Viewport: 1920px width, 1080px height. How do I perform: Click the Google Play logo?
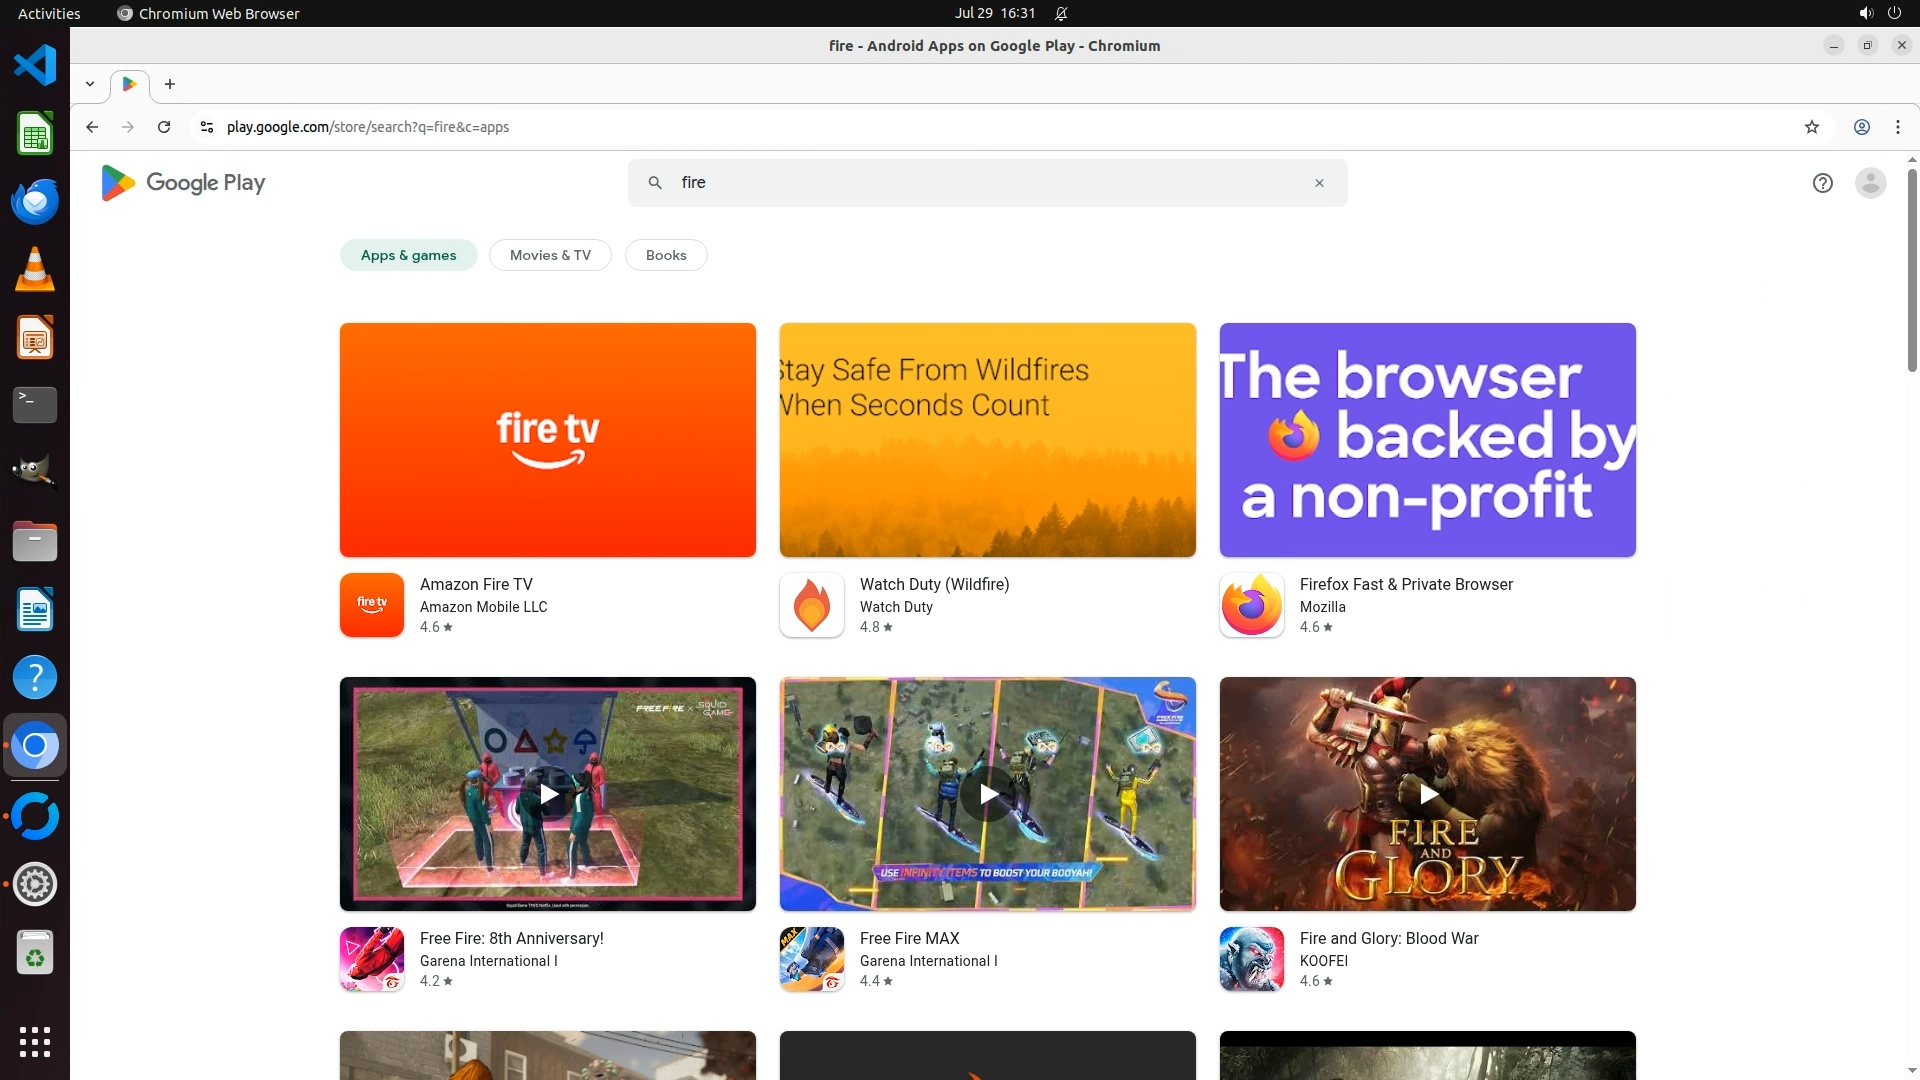183,183
